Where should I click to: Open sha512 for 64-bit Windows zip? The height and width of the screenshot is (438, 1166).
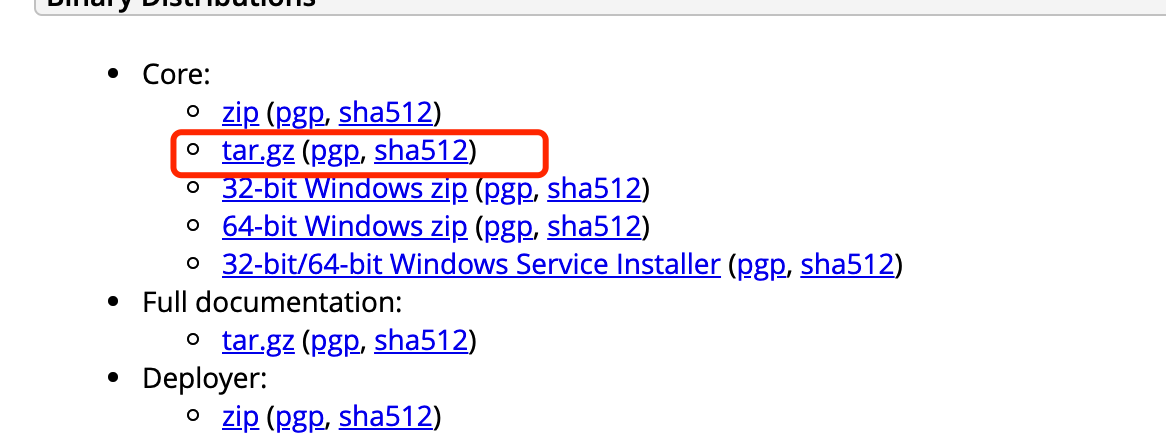coord(594,227)
